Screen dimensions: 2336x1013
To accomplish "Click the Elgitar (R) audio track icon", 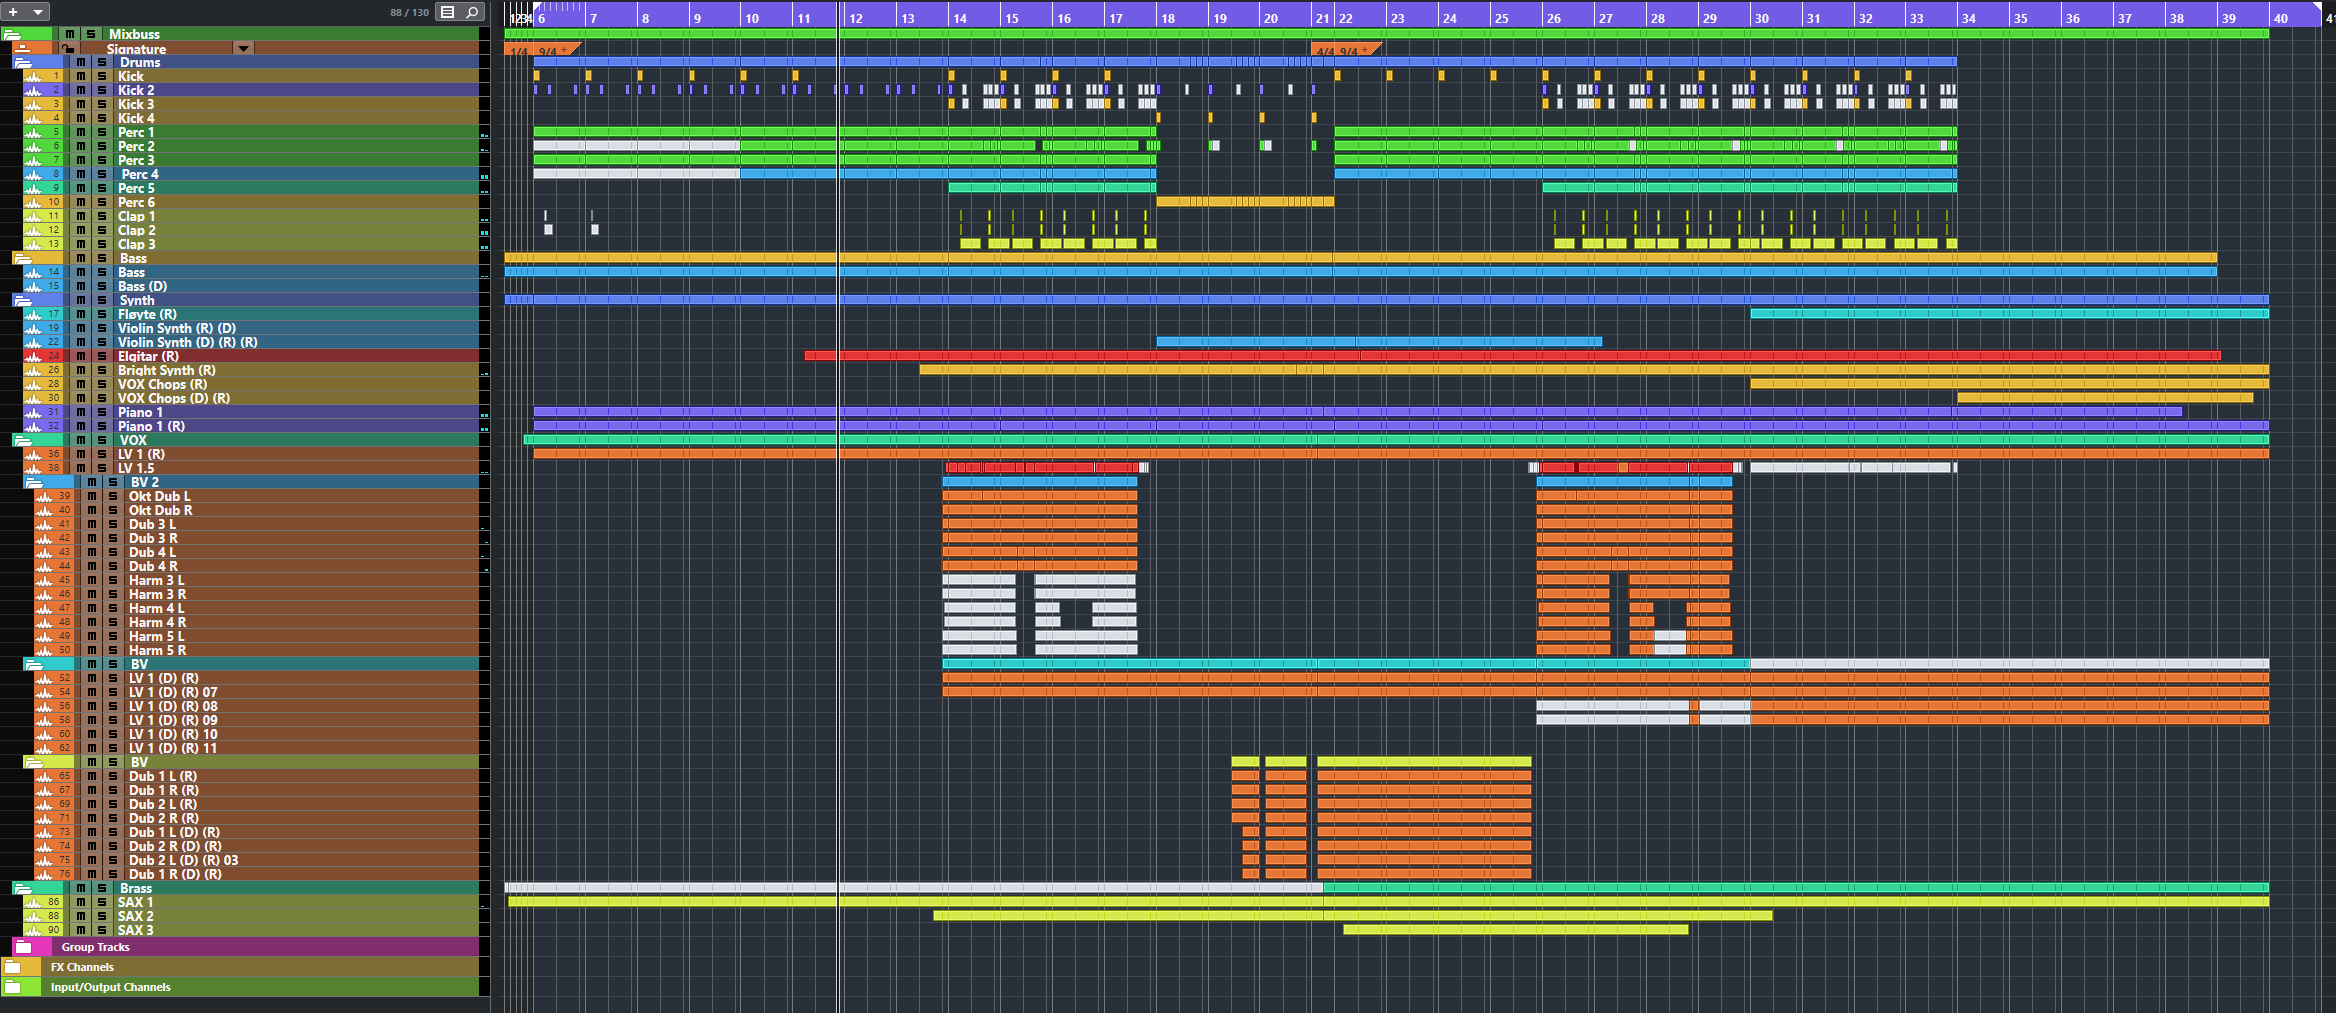I will tap(34, 356).
